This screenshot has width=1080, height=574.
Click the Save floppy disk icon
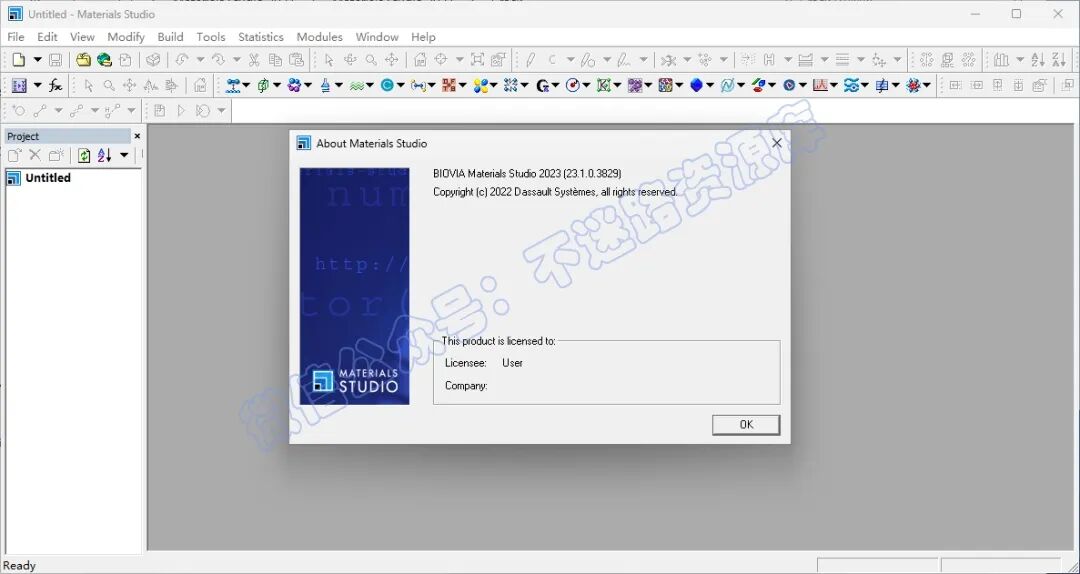(x=56, y=60)
